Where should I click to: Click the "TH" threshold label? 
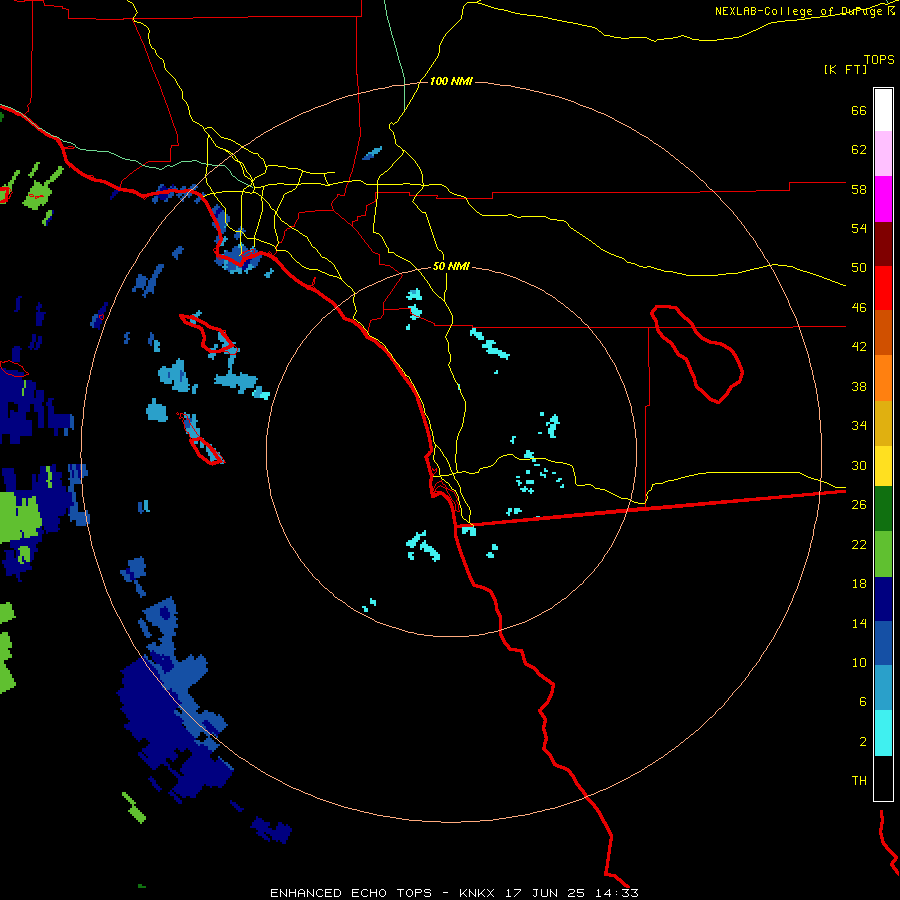859,781
